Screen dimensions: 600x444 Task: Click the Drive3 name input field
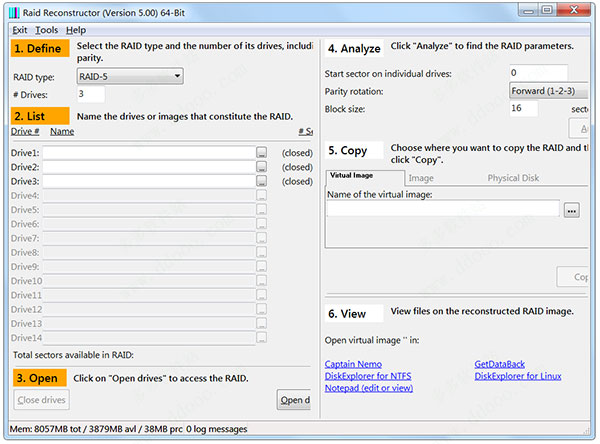tap(149, 181)
